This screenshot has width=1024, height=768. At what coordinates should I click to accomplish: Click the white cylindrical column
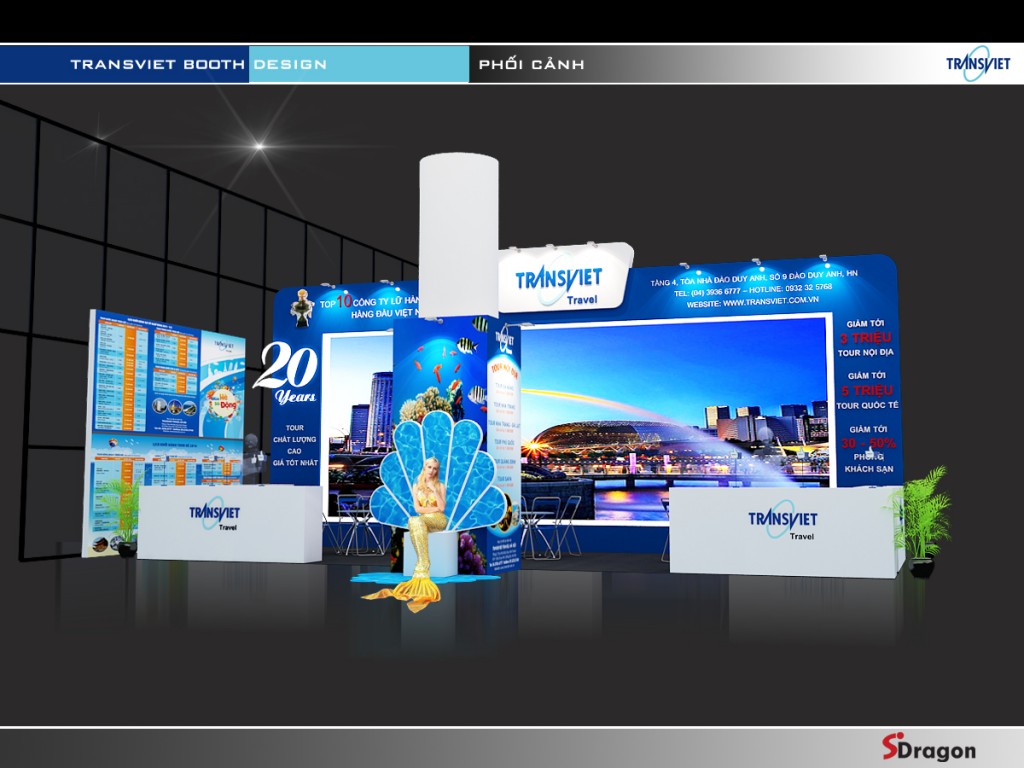click(x=458, y=236)
